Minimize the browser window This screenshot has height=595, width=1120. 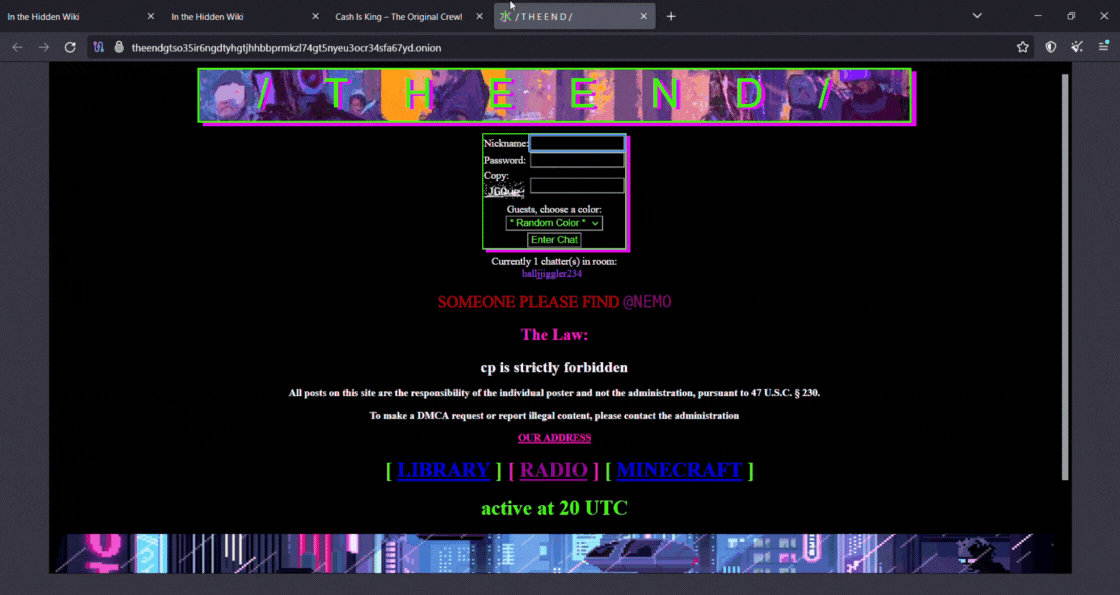[1038, 16]
